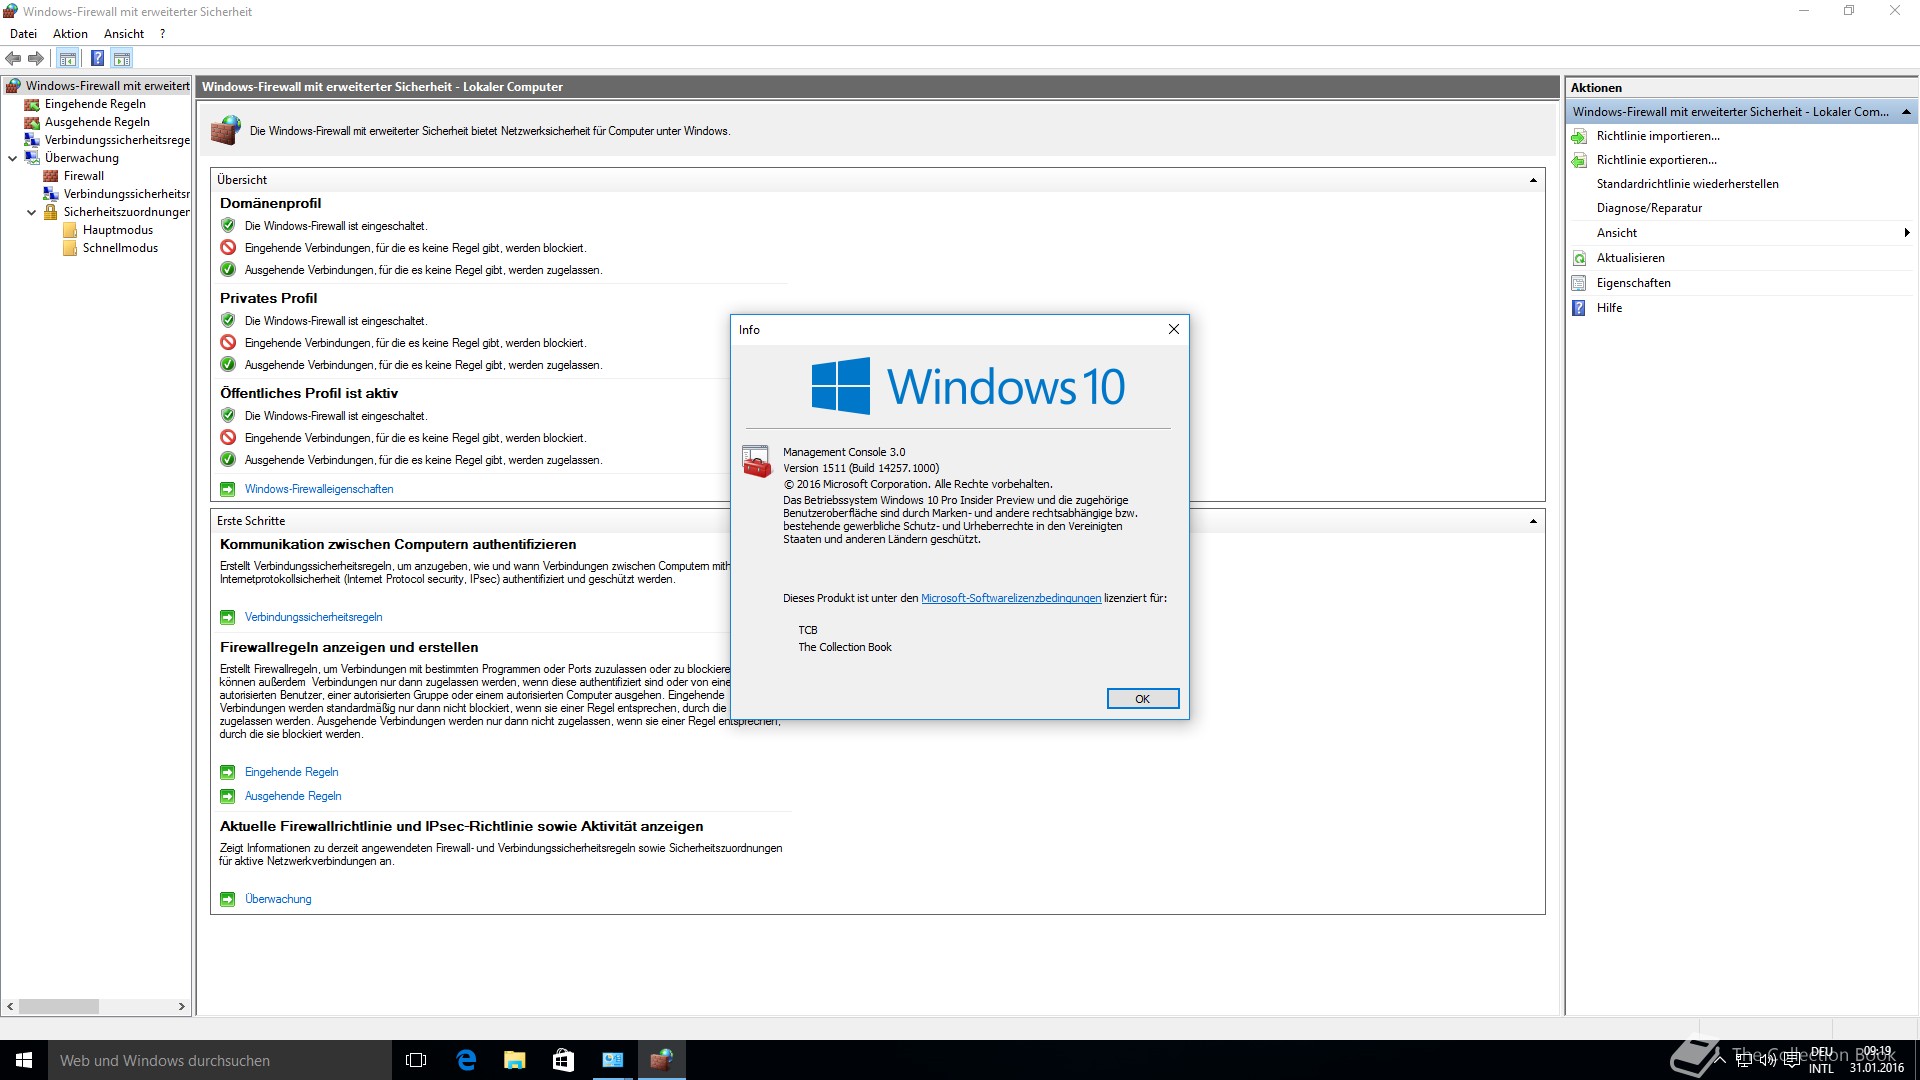Click Hilfe in the actions pane
Viewport: 1920px width, 1080px height.
(1609, 308)
